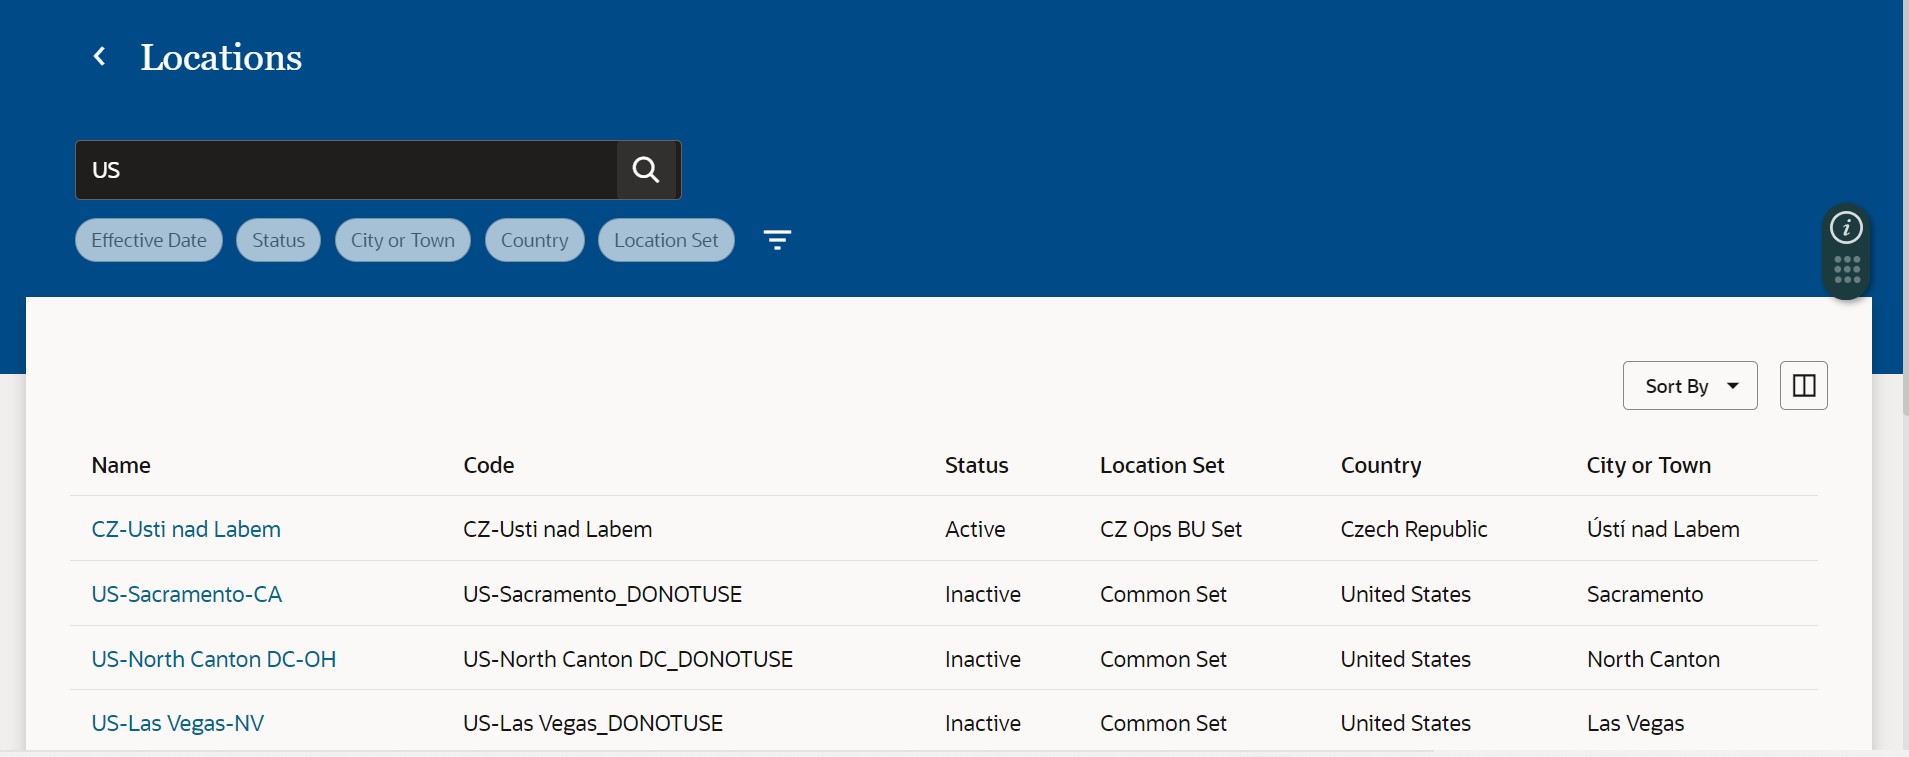
Task: Select the Sacramento city cell
Action: (1645, 594)
